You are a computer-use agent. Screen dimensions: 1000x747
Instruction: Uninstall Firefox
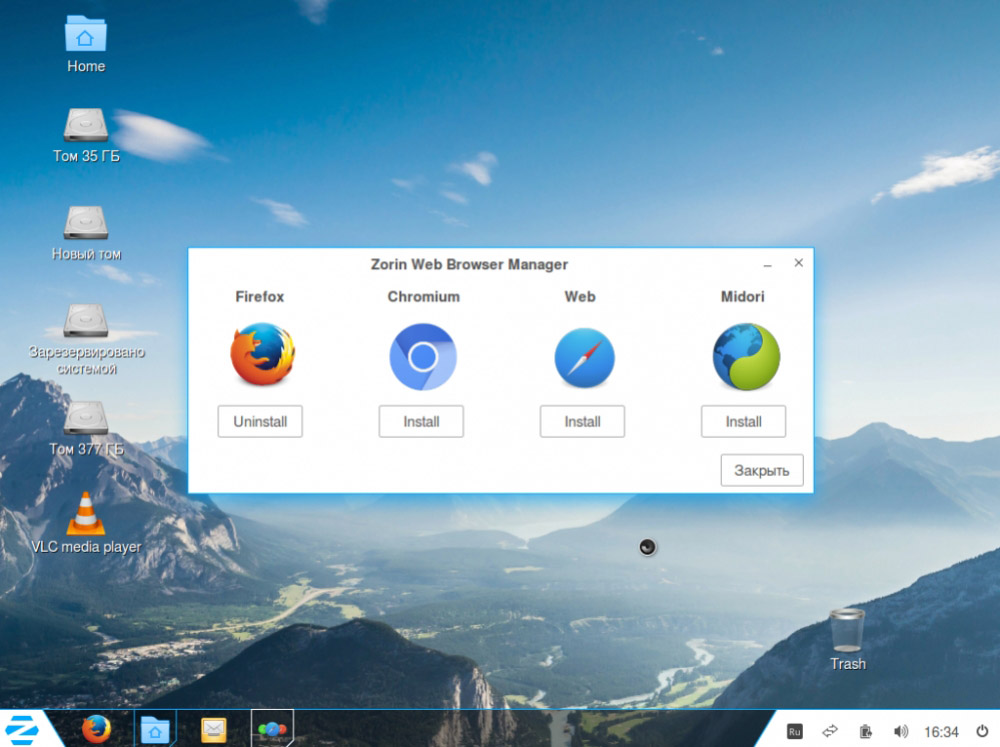[x=260, y=422]
